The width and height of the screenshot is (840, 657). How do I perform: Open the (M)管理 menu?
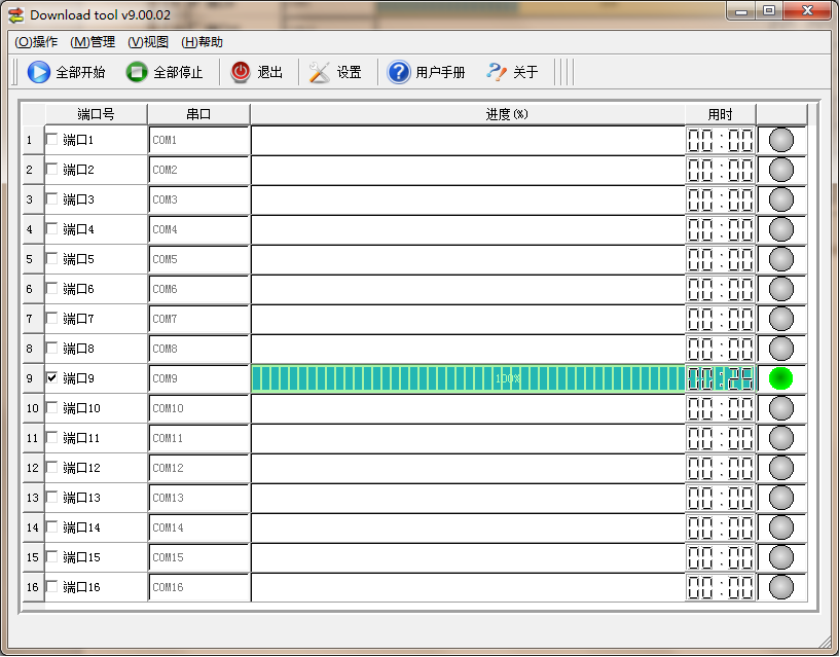[92, 42]
